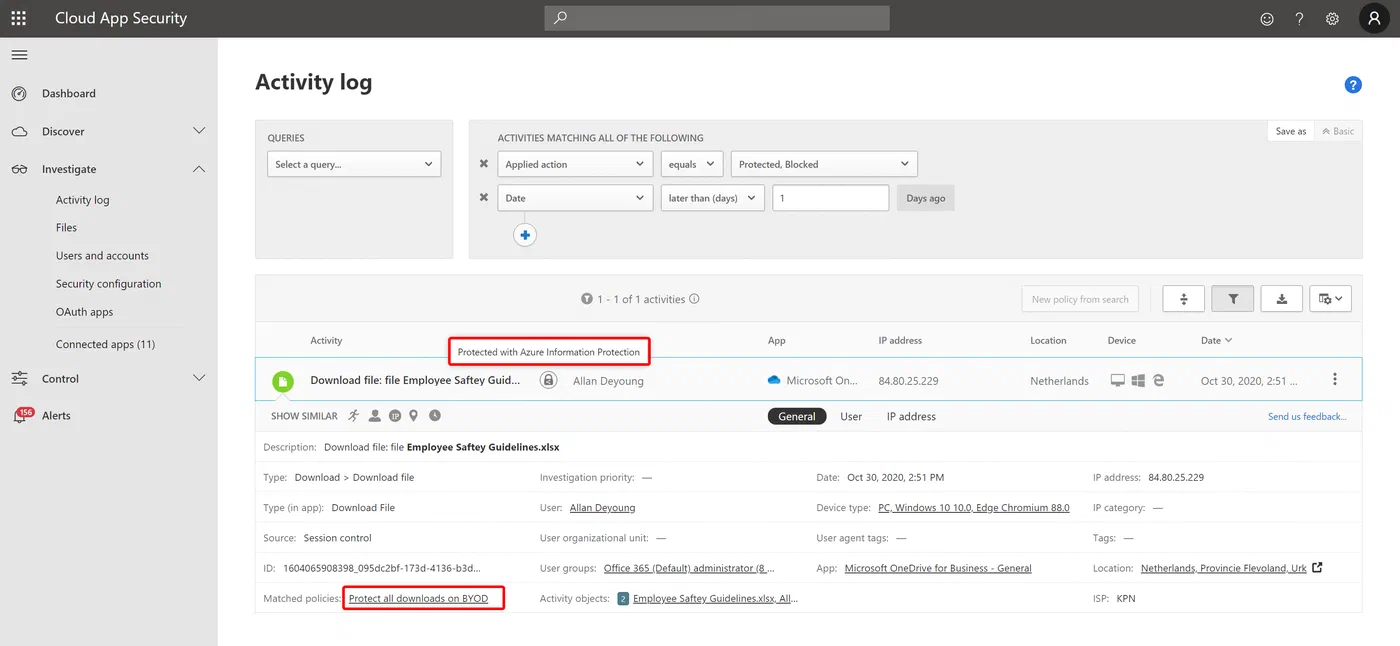
Task: Open the more options menu for the activity row
Action: coord(1334,380)
